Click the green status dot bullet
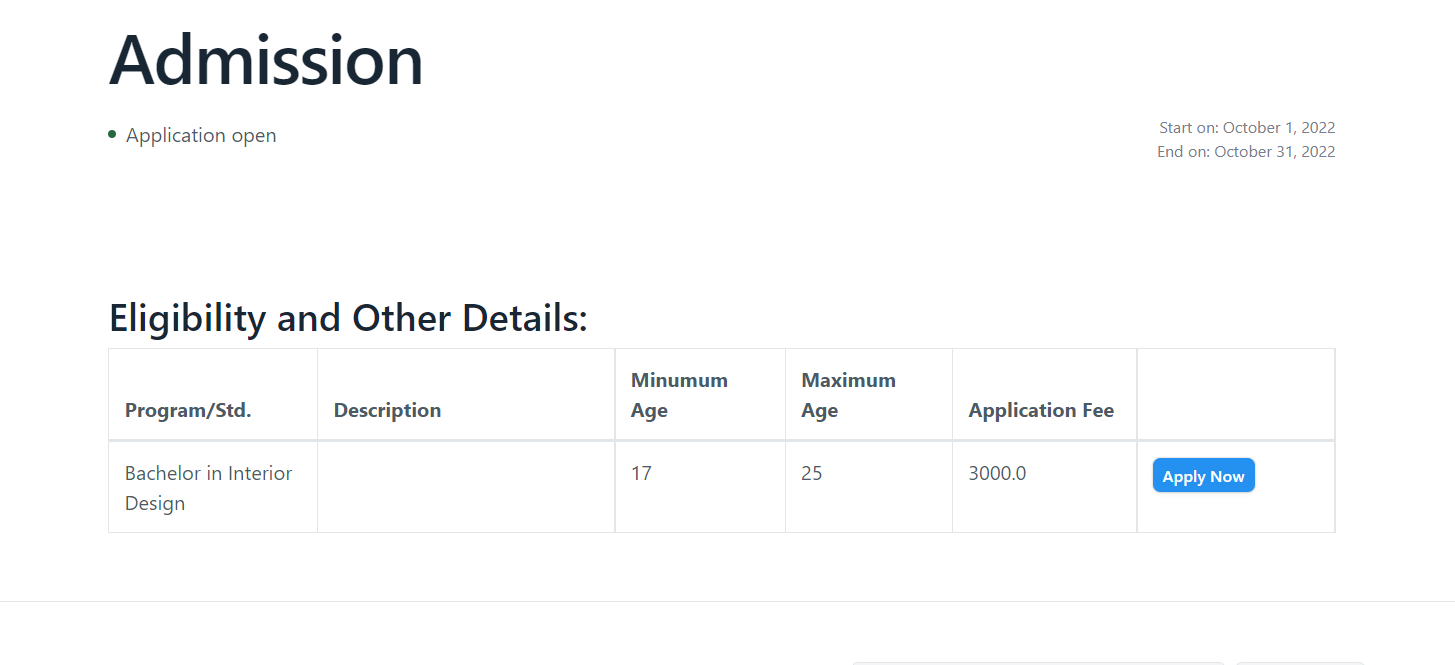Image resolution: width=1455 pixels, height=665 pixels. [112, 133]
